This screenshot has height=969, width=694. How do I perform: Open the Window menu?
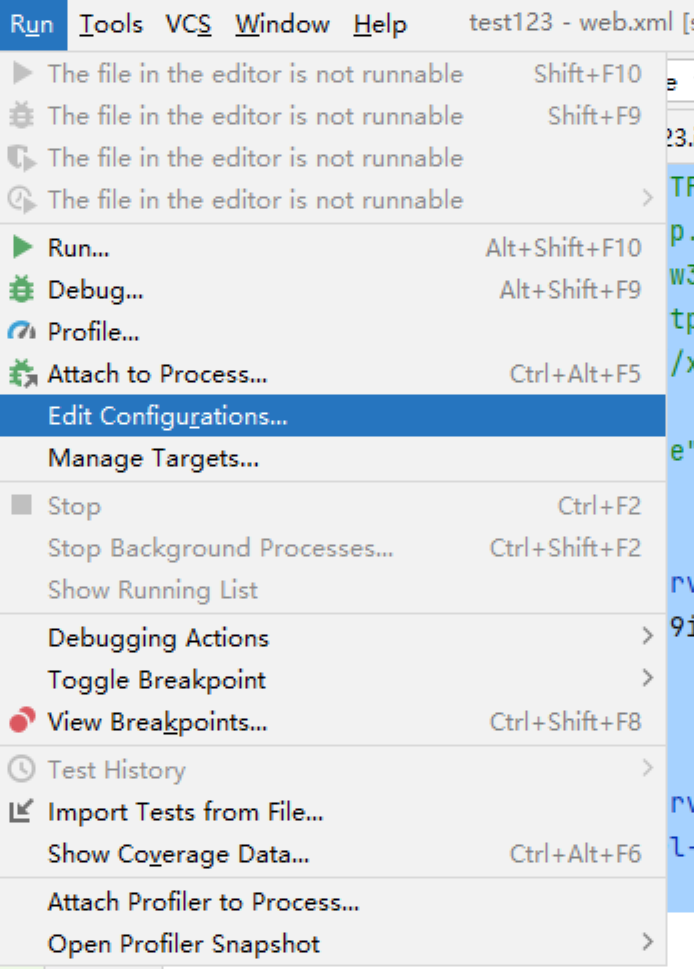click(282, 25)
